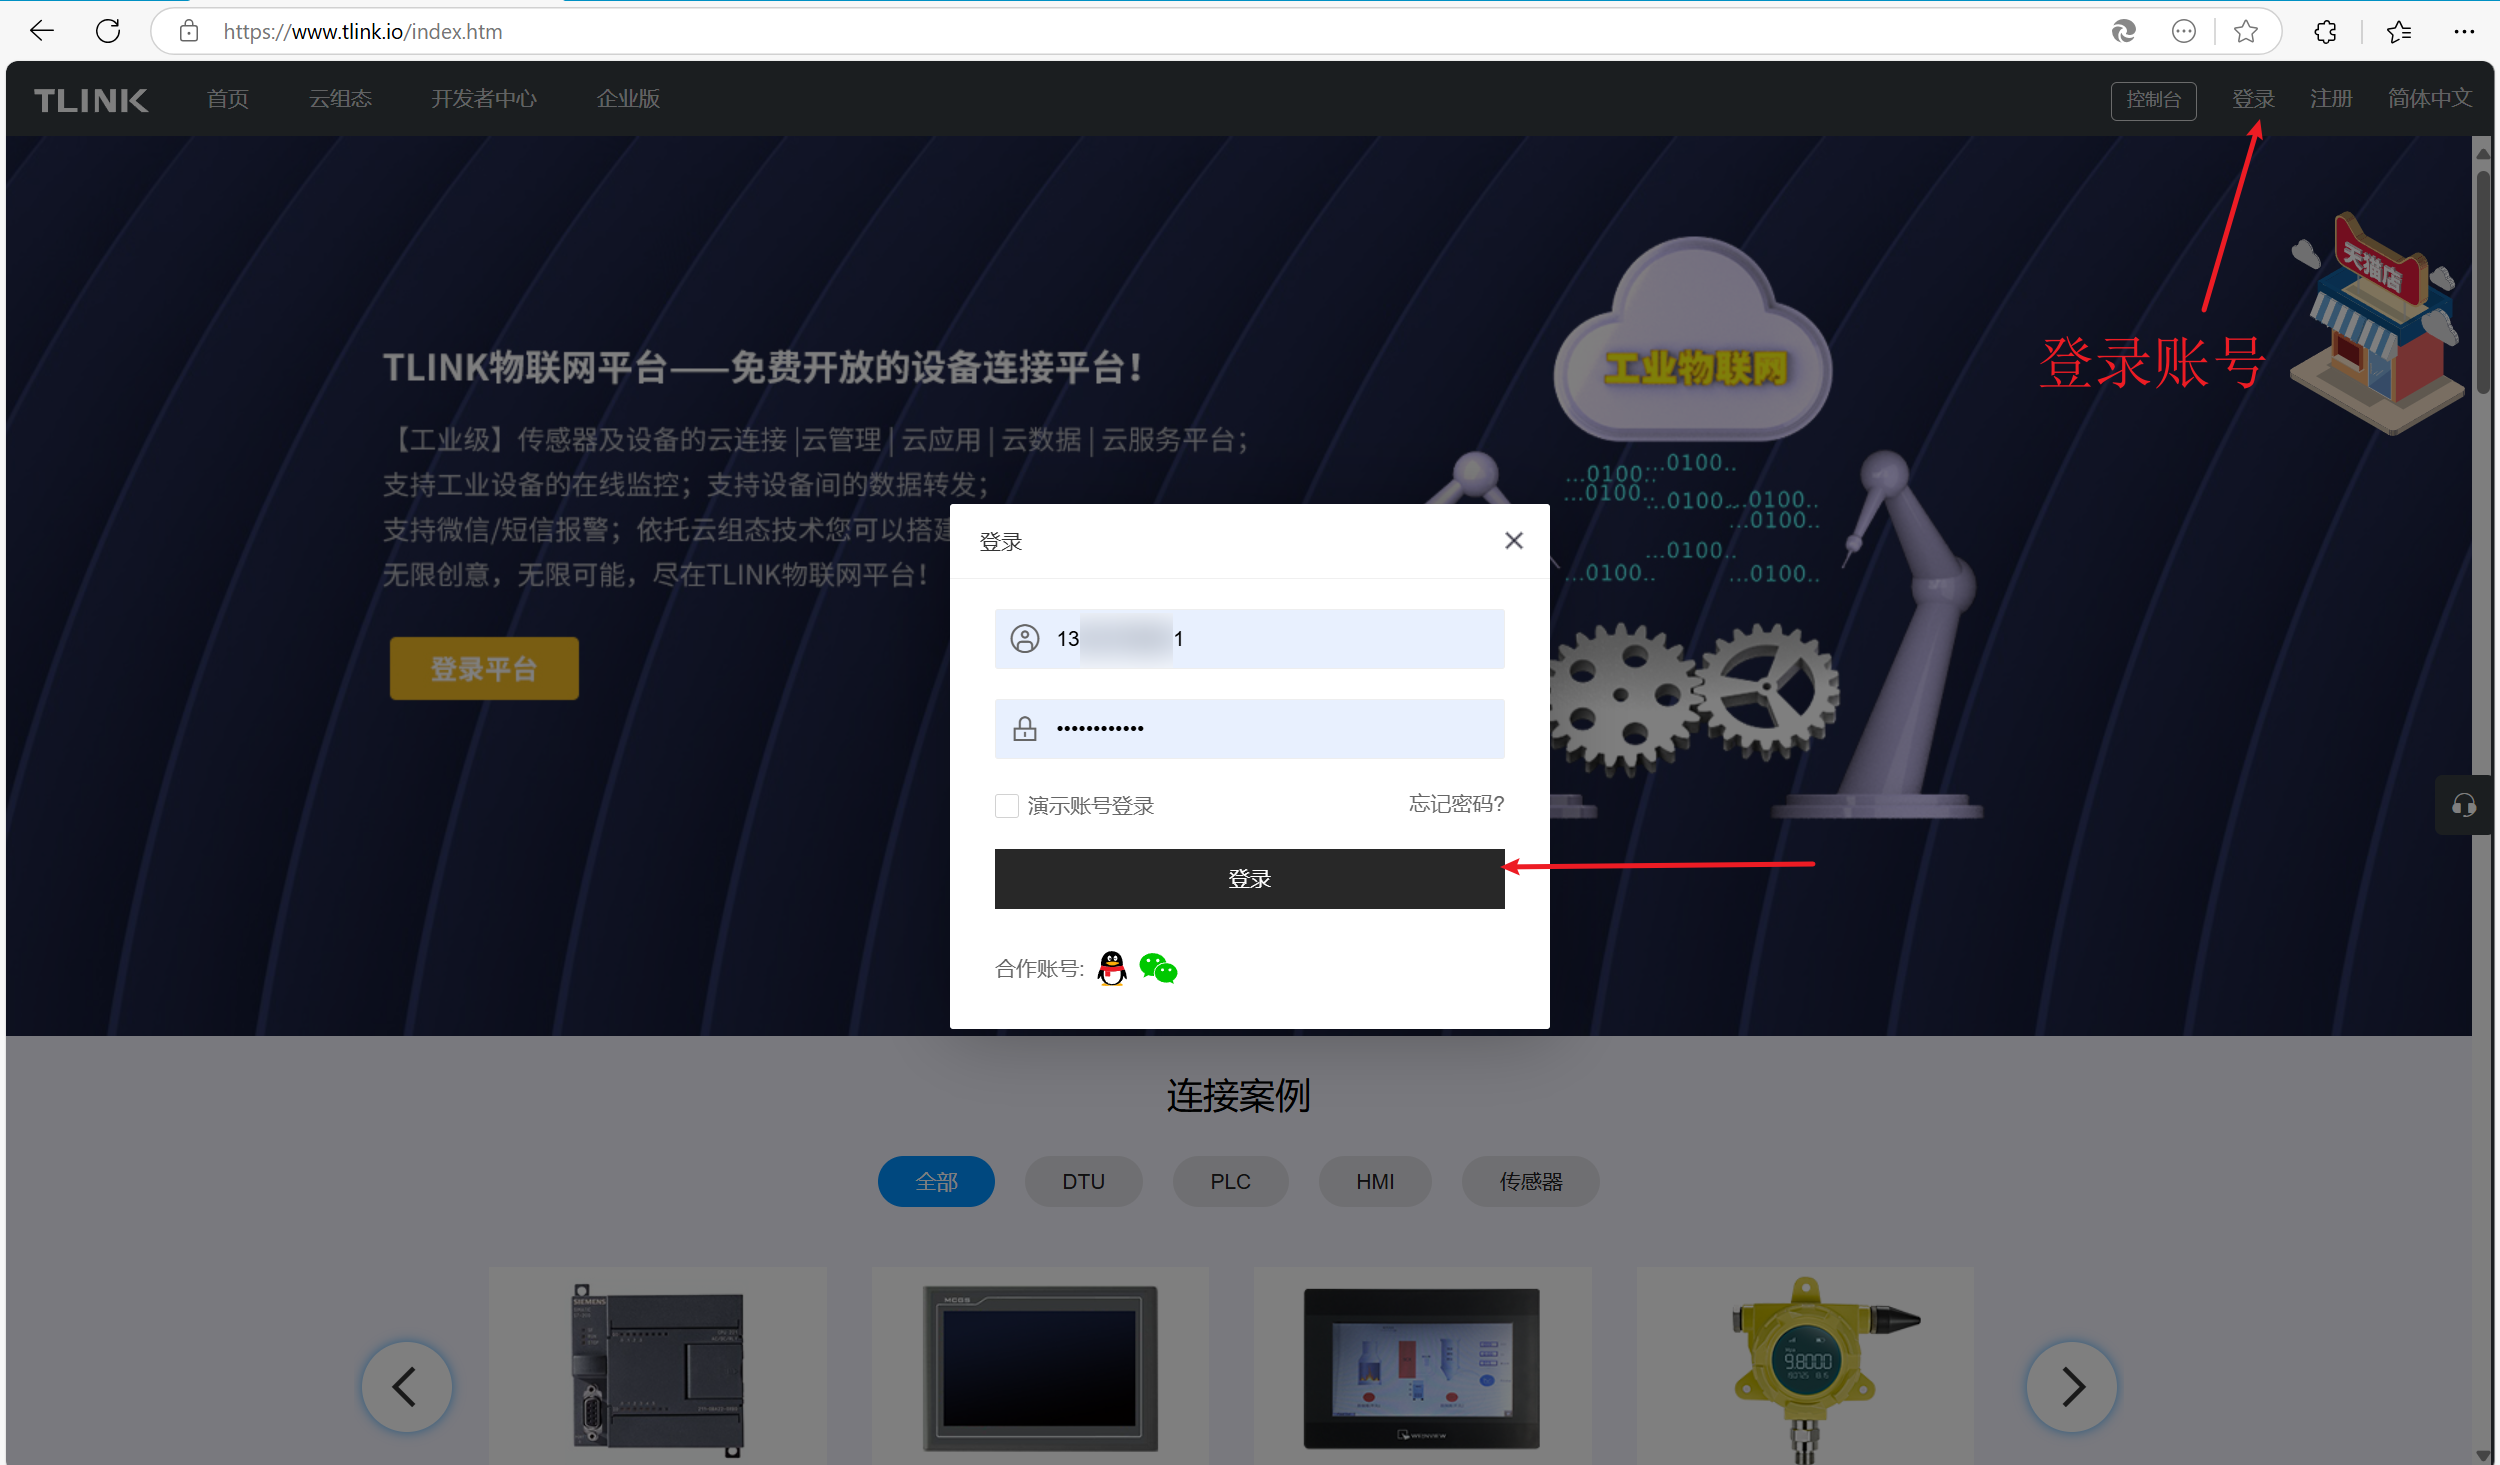Open browser Extensions puzzle icon

(2326, 31)
